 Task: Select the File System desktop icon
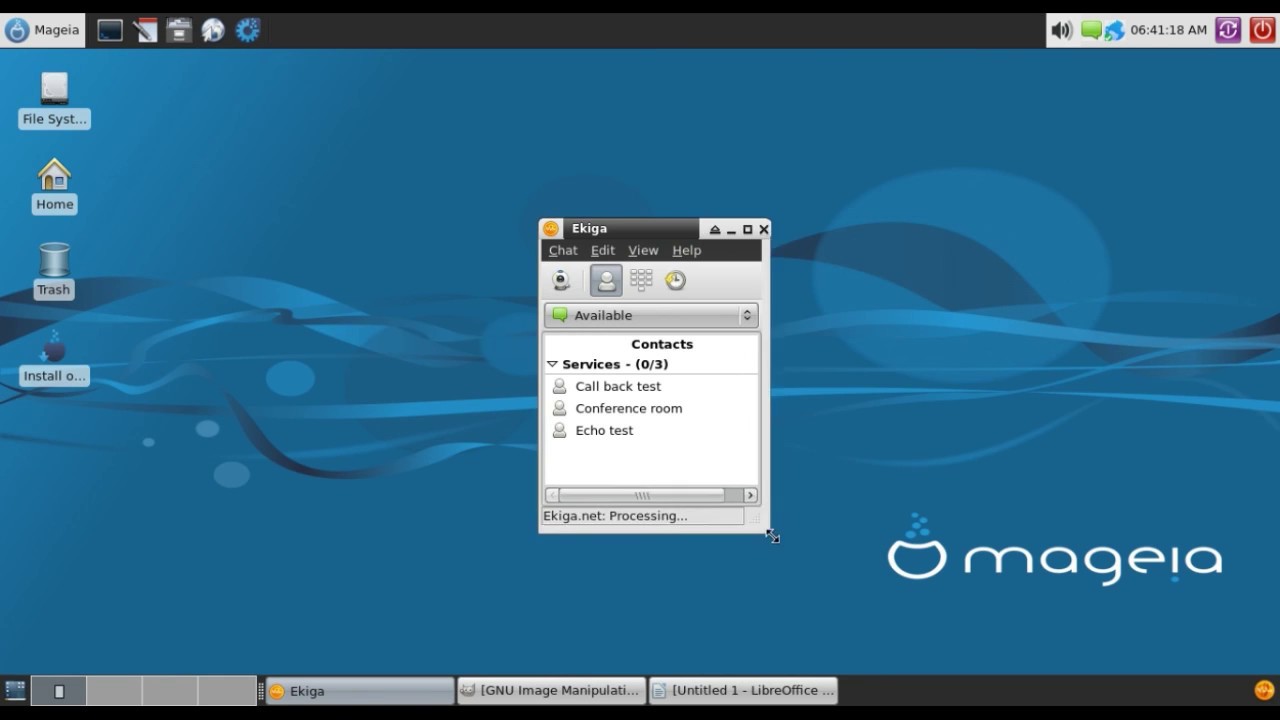click(54, 100)
